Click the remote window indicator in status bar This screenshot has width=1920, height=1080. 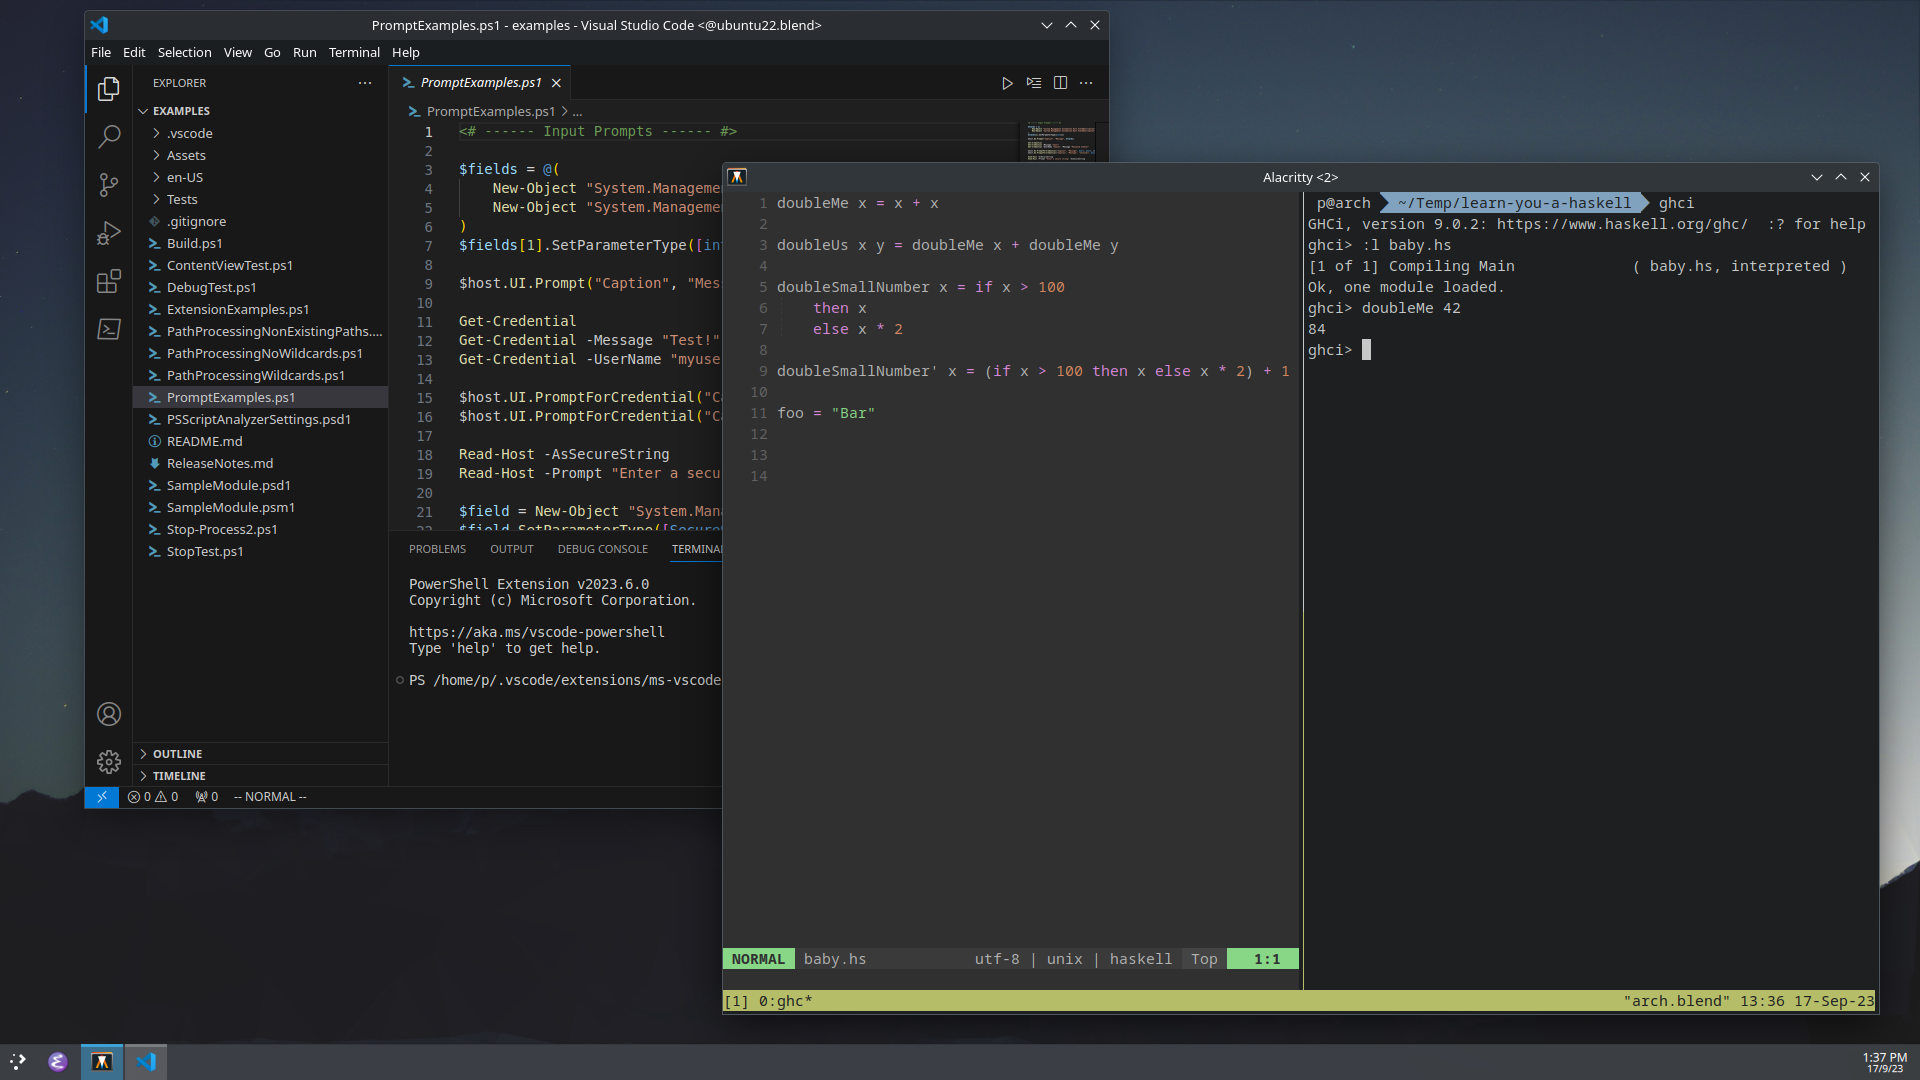coord(102,797)
